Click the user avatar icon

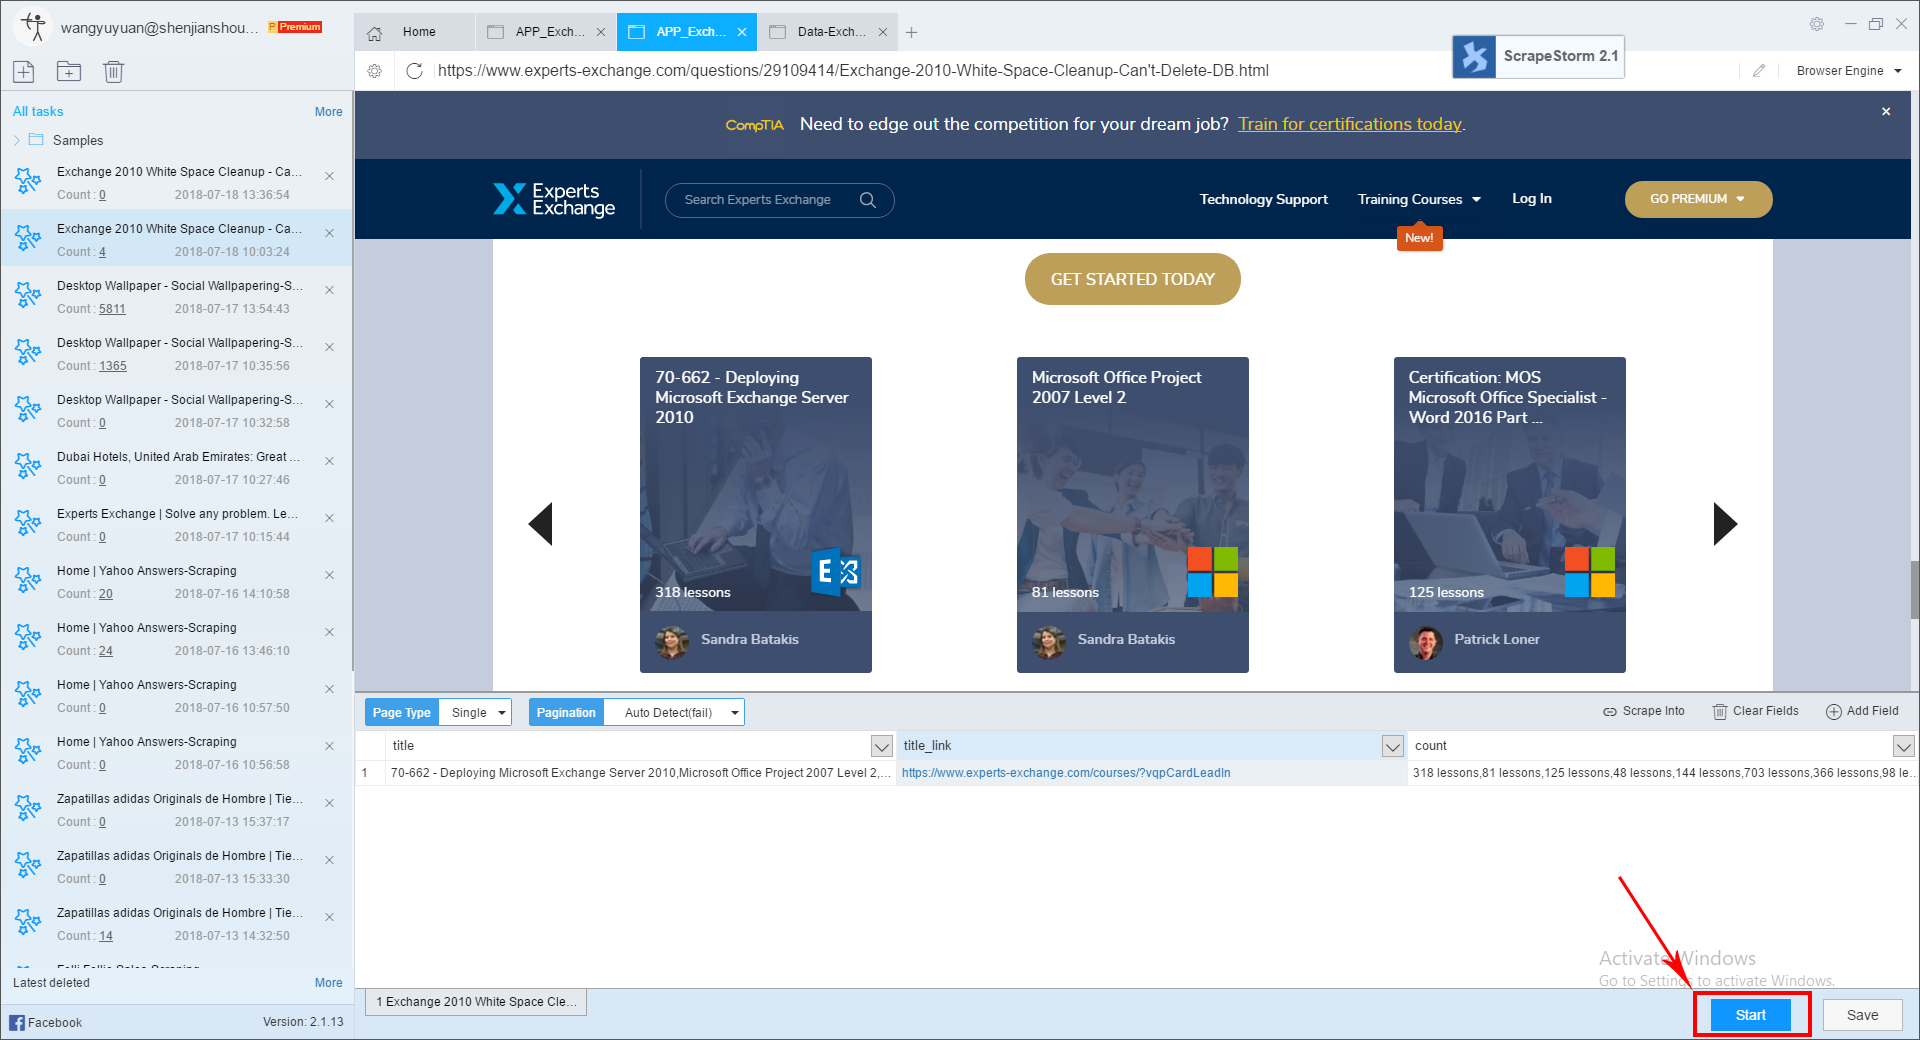[x=33, y=27]
